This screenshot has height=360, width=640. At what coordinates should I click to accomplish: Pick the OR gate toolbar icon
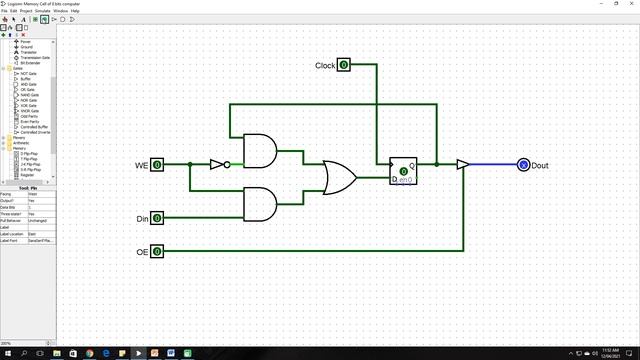point(72,19)
